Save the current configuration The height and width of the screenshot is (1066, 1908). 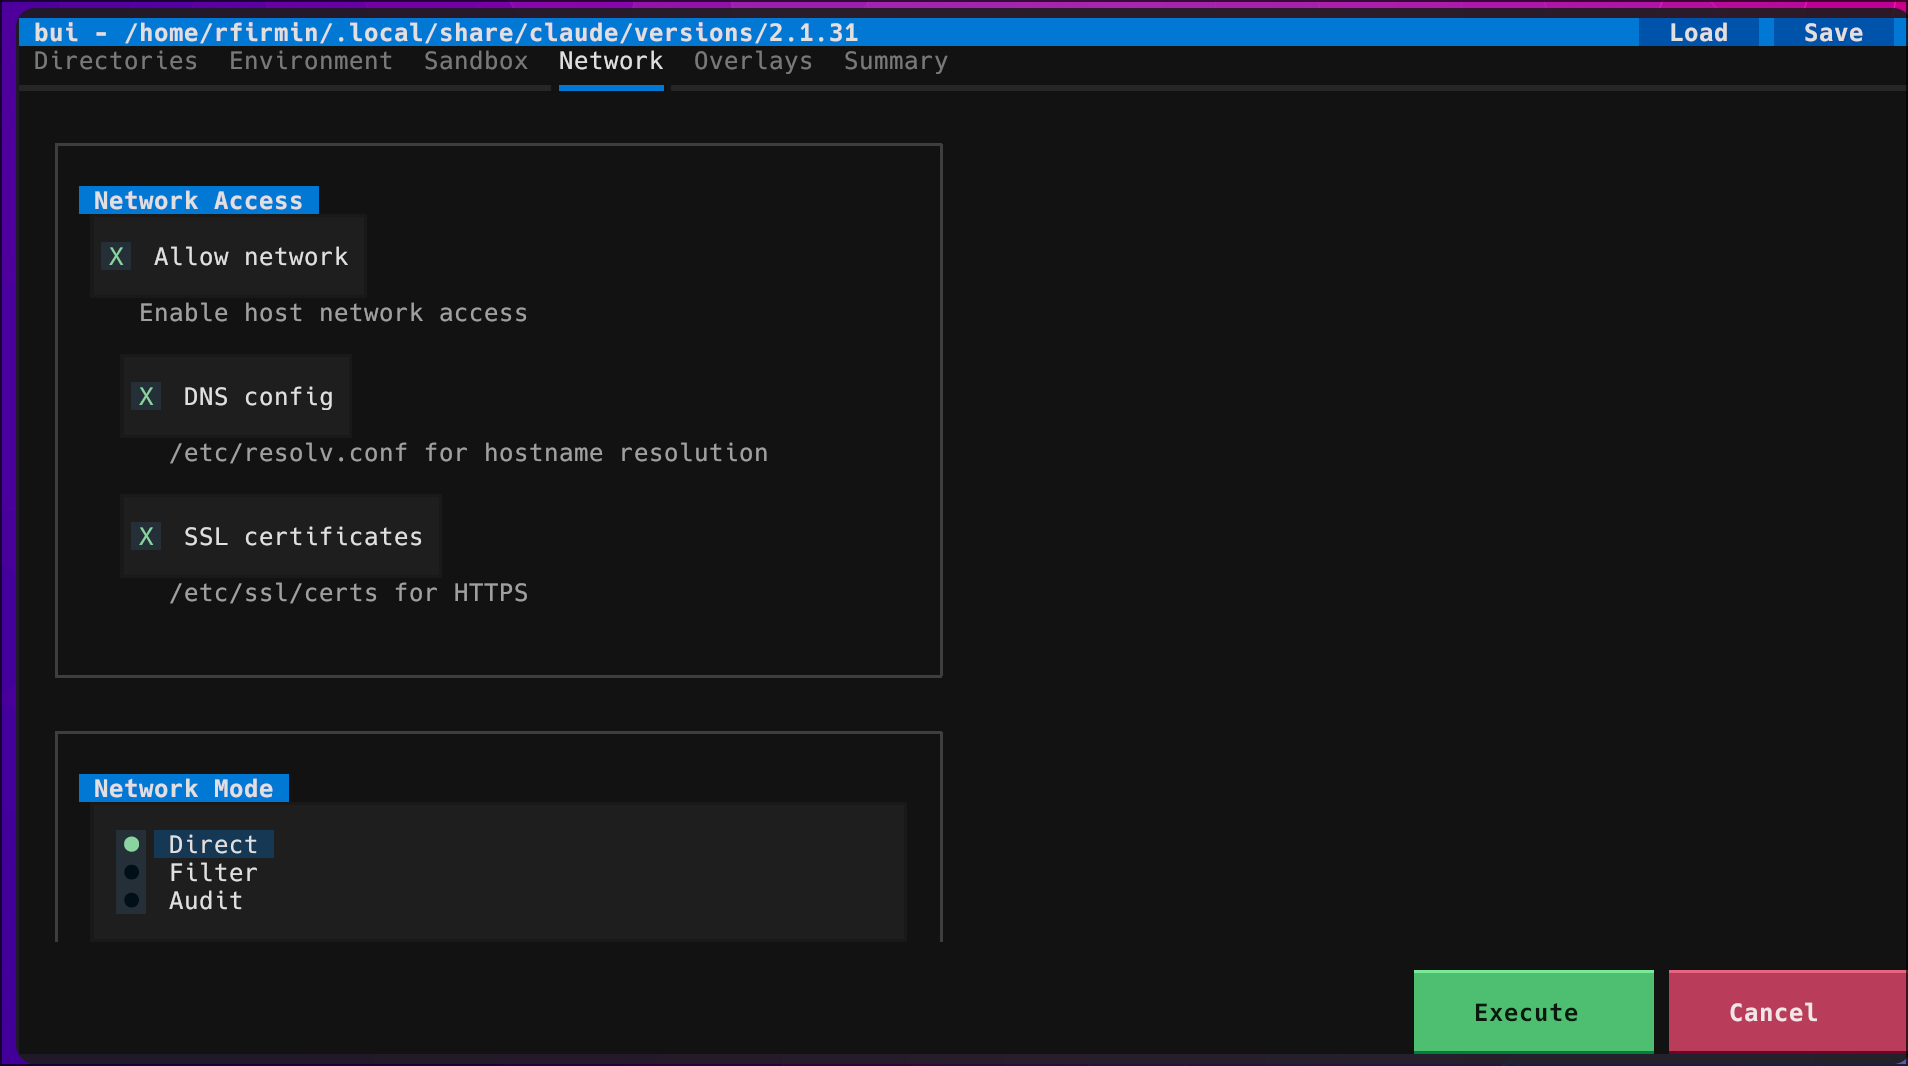coord(1833,32)
